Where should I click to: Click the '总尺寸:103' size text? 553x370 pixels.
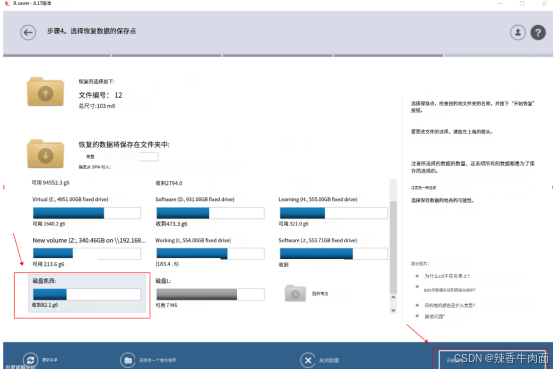coord(97,106)
